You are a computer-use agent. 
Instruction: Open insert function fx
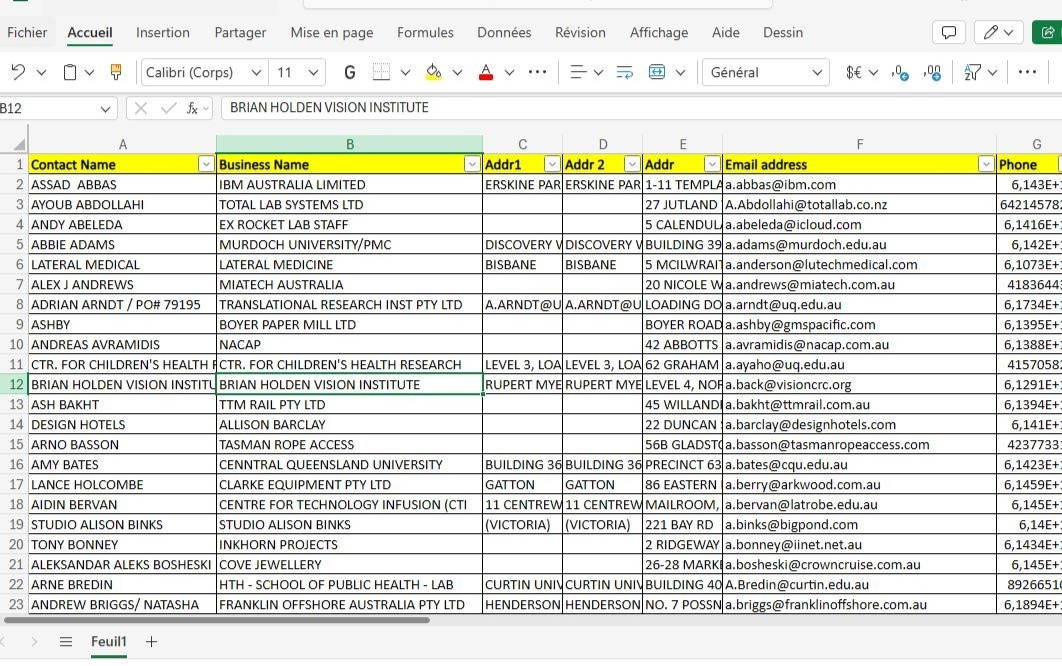pyautogui.click(x=192, y=108)
